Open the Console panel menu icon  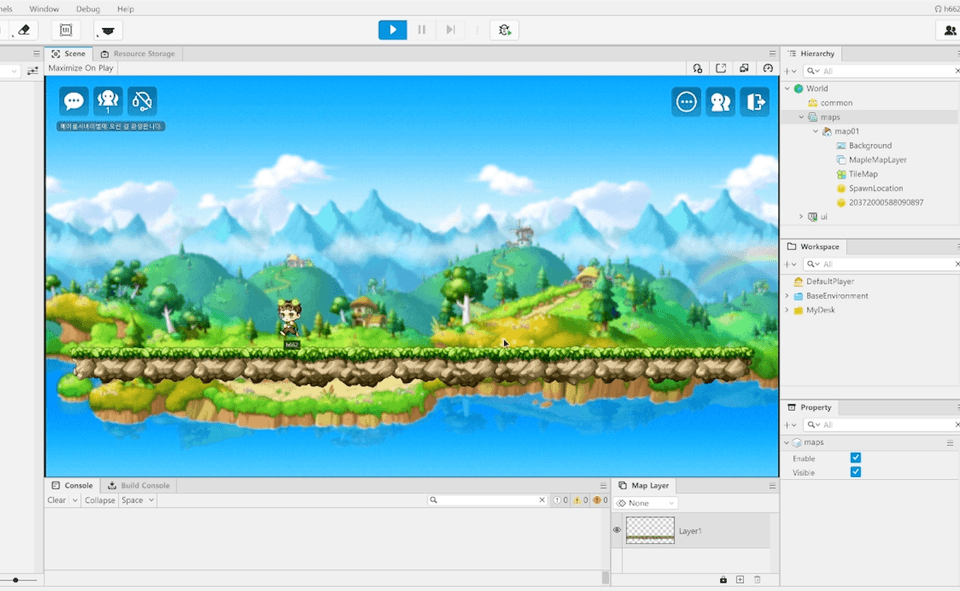(x=603, y=486)
